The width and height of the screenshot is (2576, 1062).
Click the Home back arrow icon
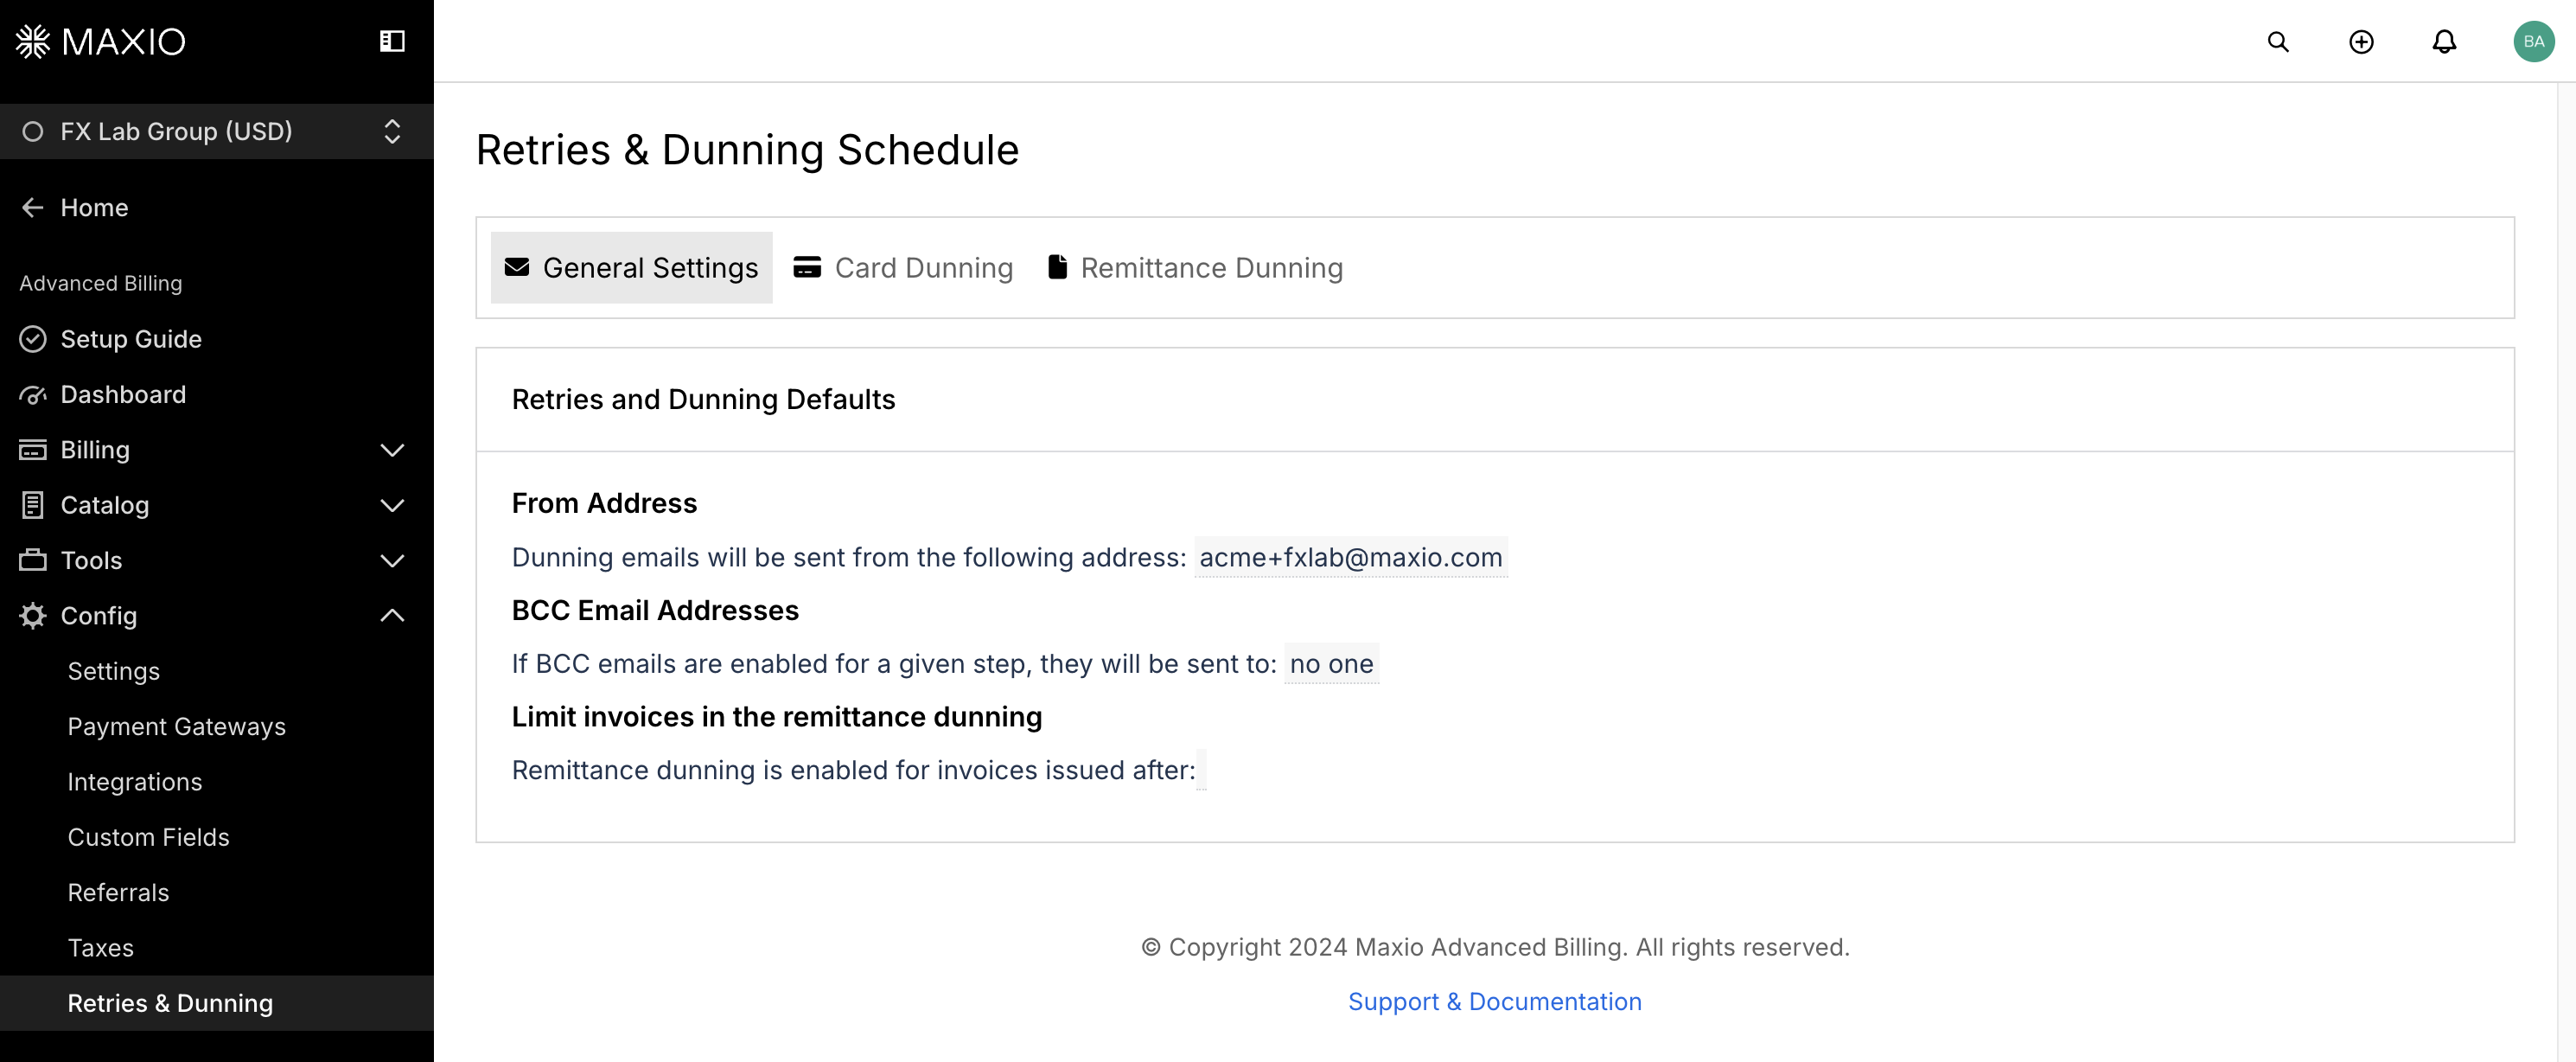(33, 207)
